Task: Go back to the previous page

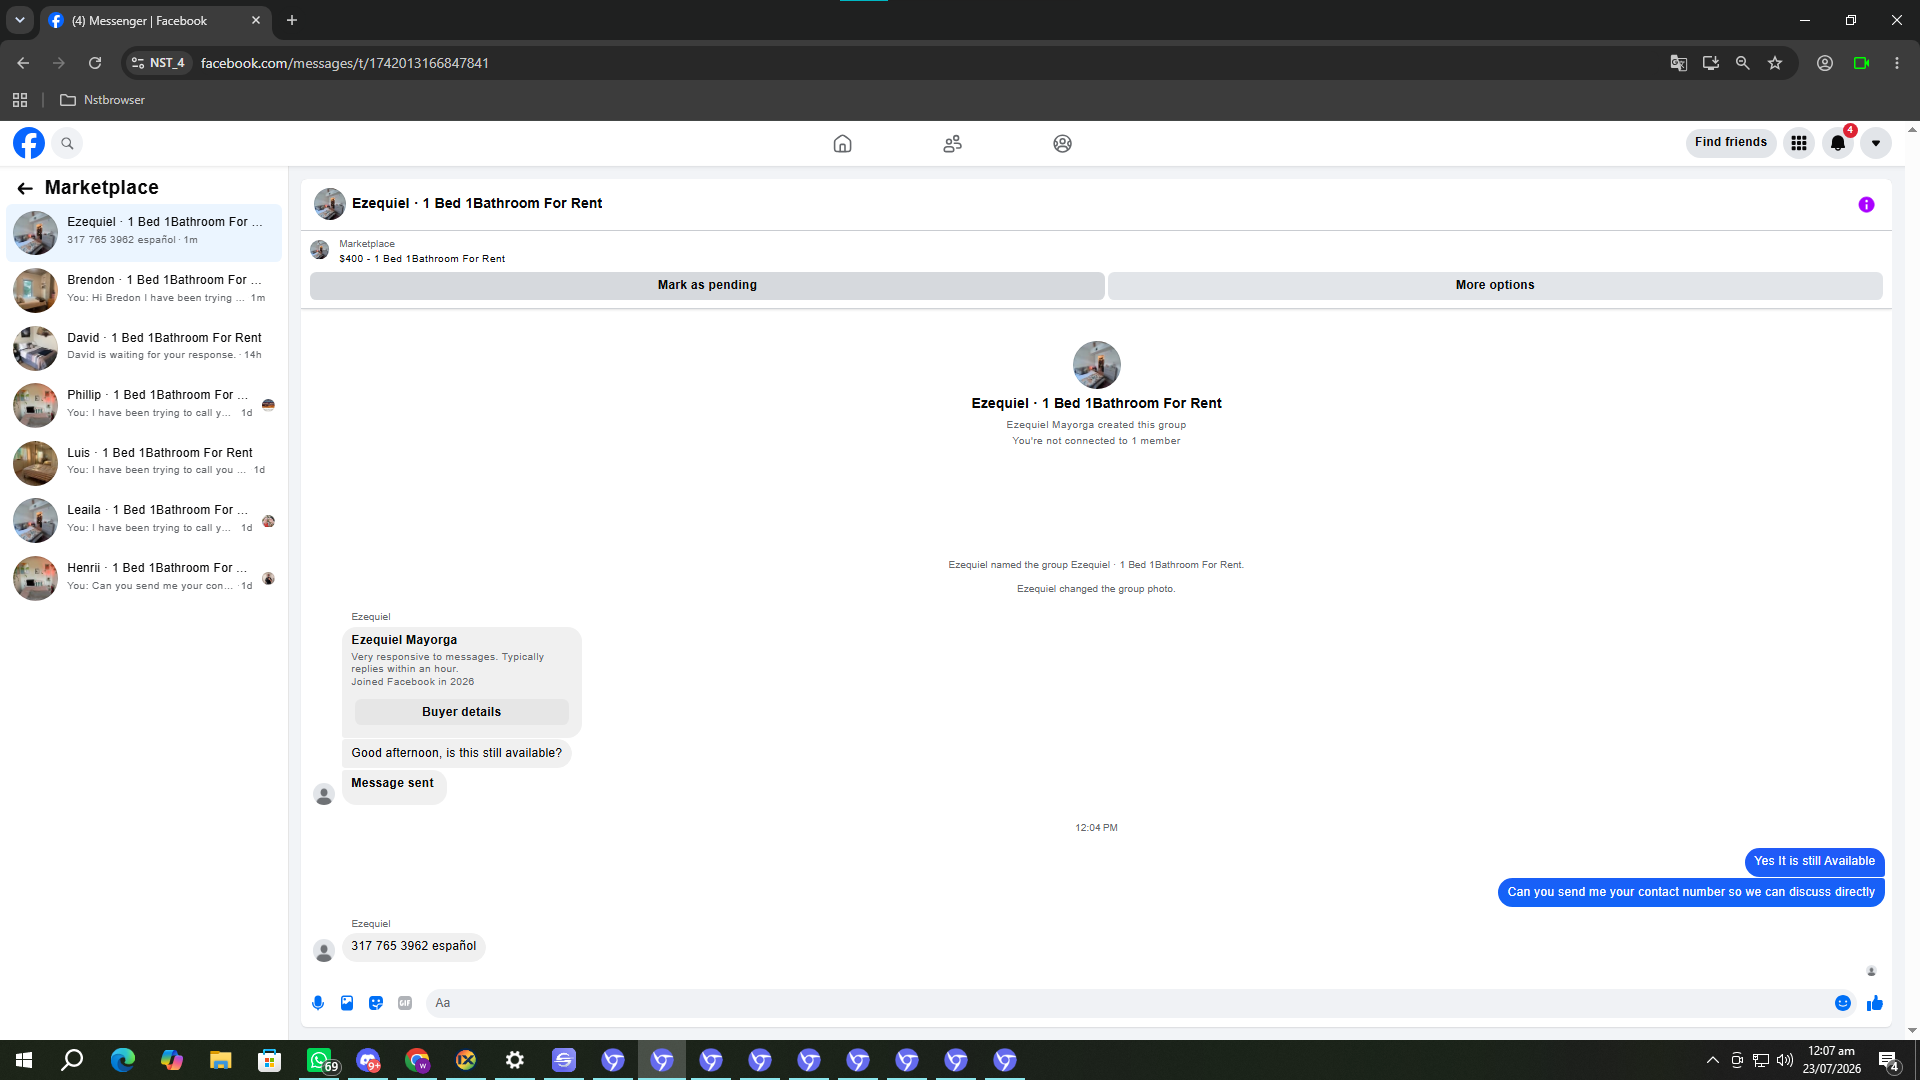Action: (23, 63)
